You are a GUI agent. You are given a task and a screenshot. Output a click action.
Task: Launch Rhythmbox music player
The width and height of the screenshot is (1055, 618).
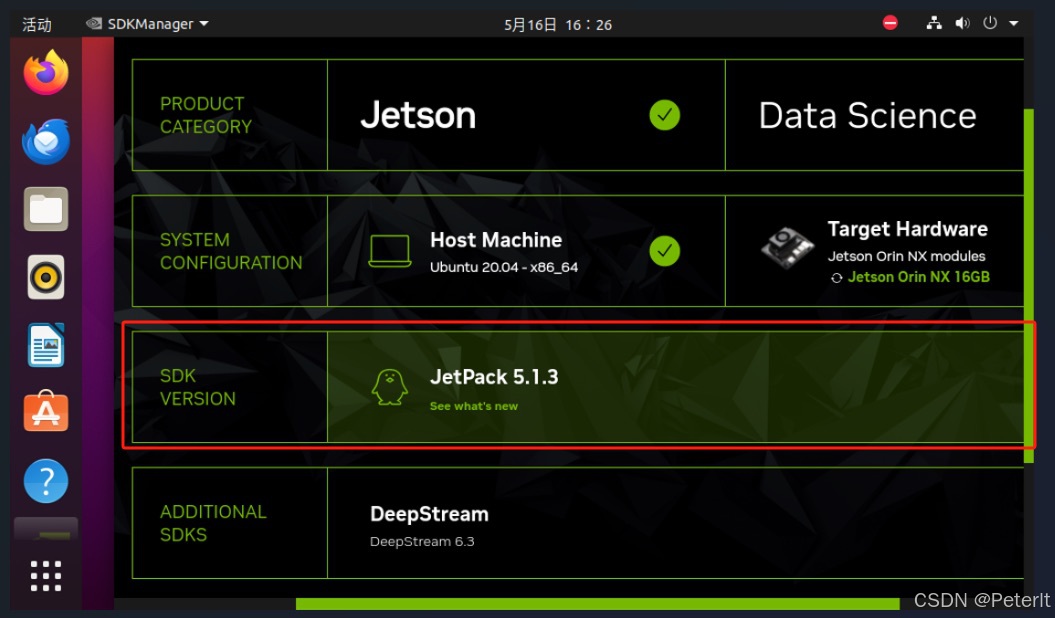coord(46,277)
